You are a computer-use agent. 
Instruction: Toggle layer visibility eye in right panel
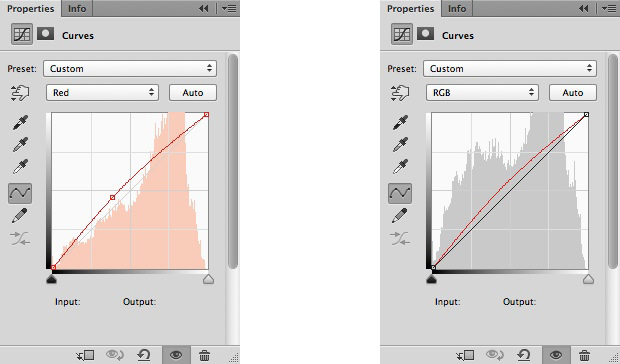click(x=556, y=355)
